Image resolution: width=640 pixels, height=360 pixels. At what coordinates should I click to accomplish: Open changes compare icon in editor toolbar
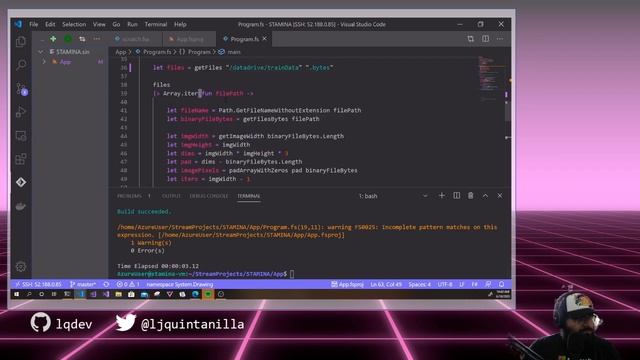pyautogui.click(x=471, y=39)
